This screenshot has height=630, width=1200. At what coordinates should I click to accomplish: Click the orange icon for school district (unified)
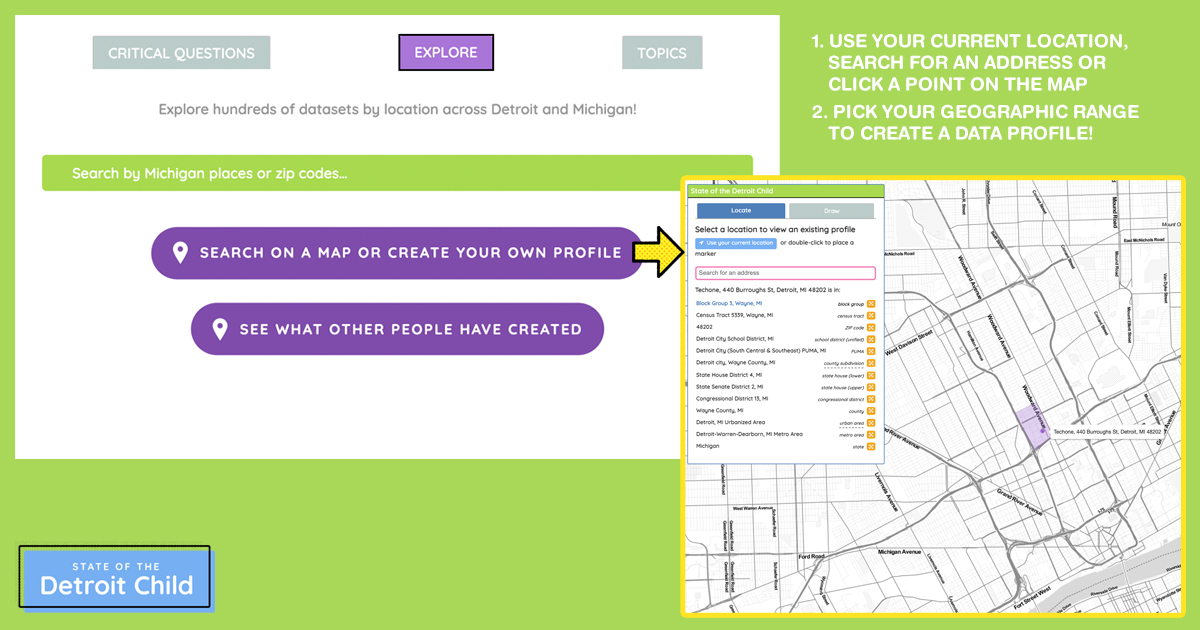click(871, 339)
